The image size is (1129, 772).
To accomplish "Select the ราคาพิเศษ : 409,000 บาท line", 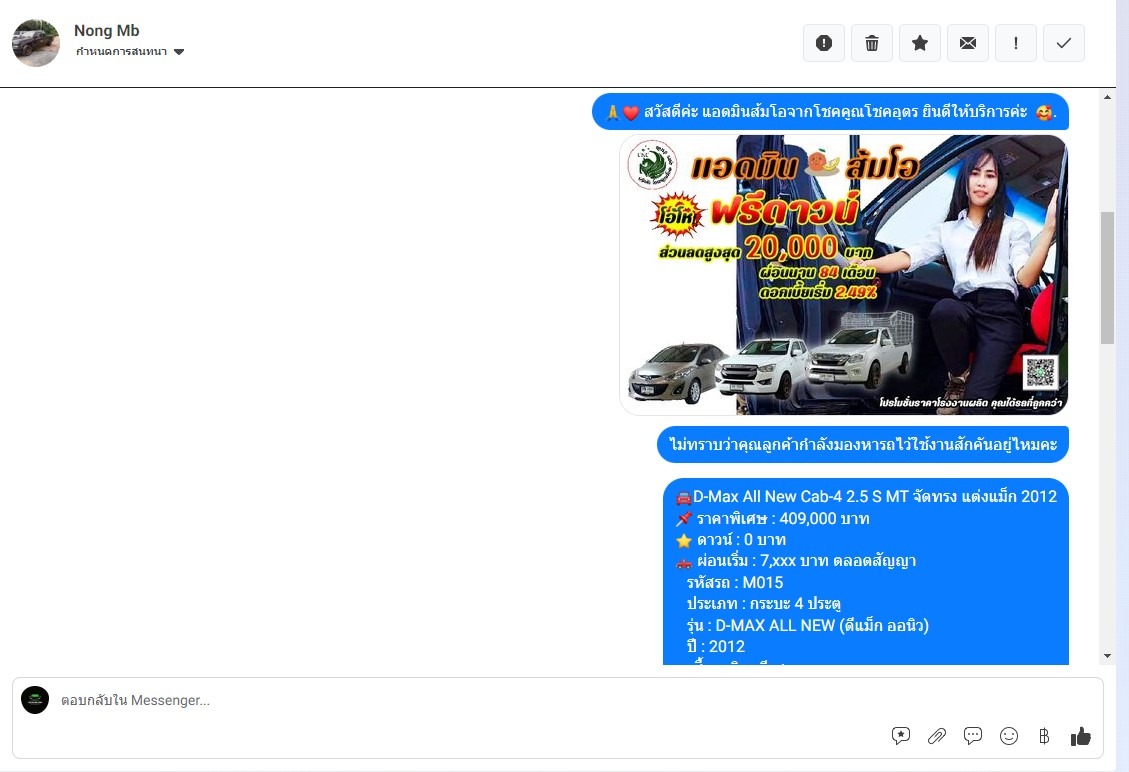I will [773, 519].
